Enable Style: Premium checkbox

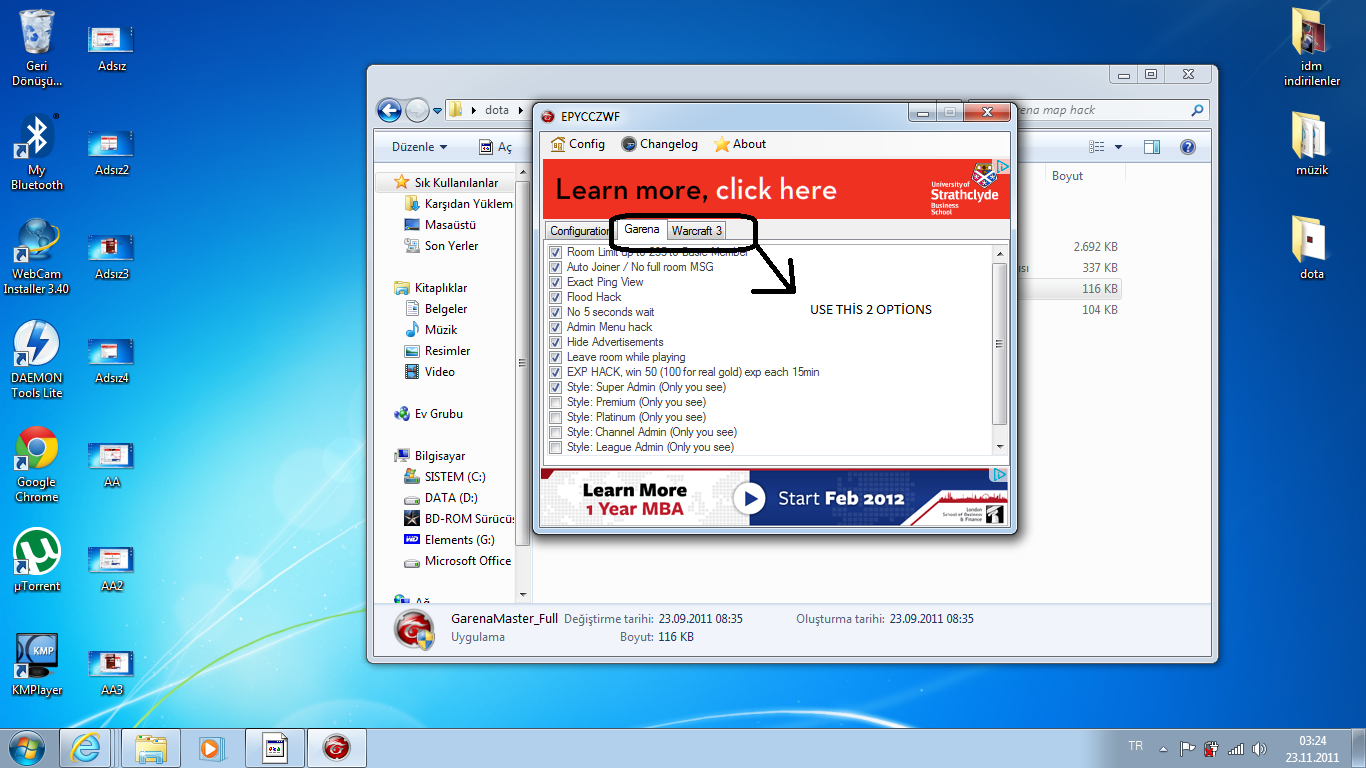tap(555, 402)
